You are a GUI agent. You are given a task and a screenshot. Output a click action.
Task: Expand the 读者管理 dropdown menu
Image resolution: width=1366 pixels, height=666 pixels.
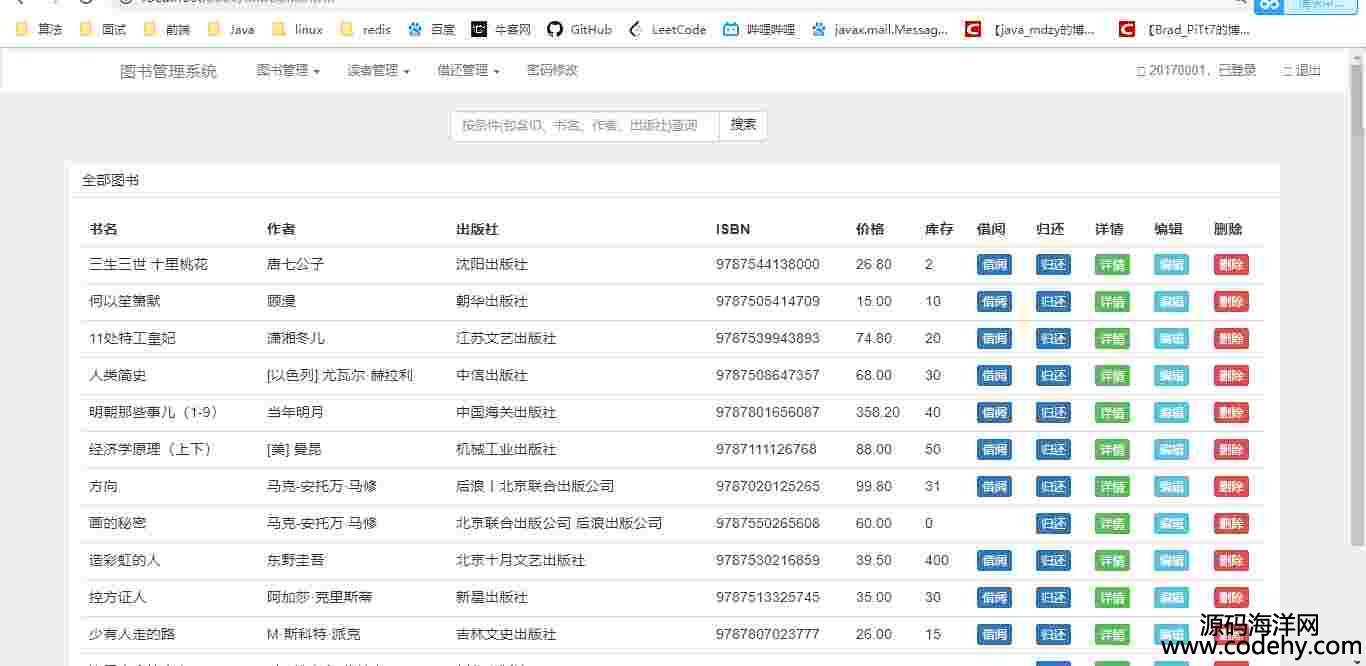(378, 70)
